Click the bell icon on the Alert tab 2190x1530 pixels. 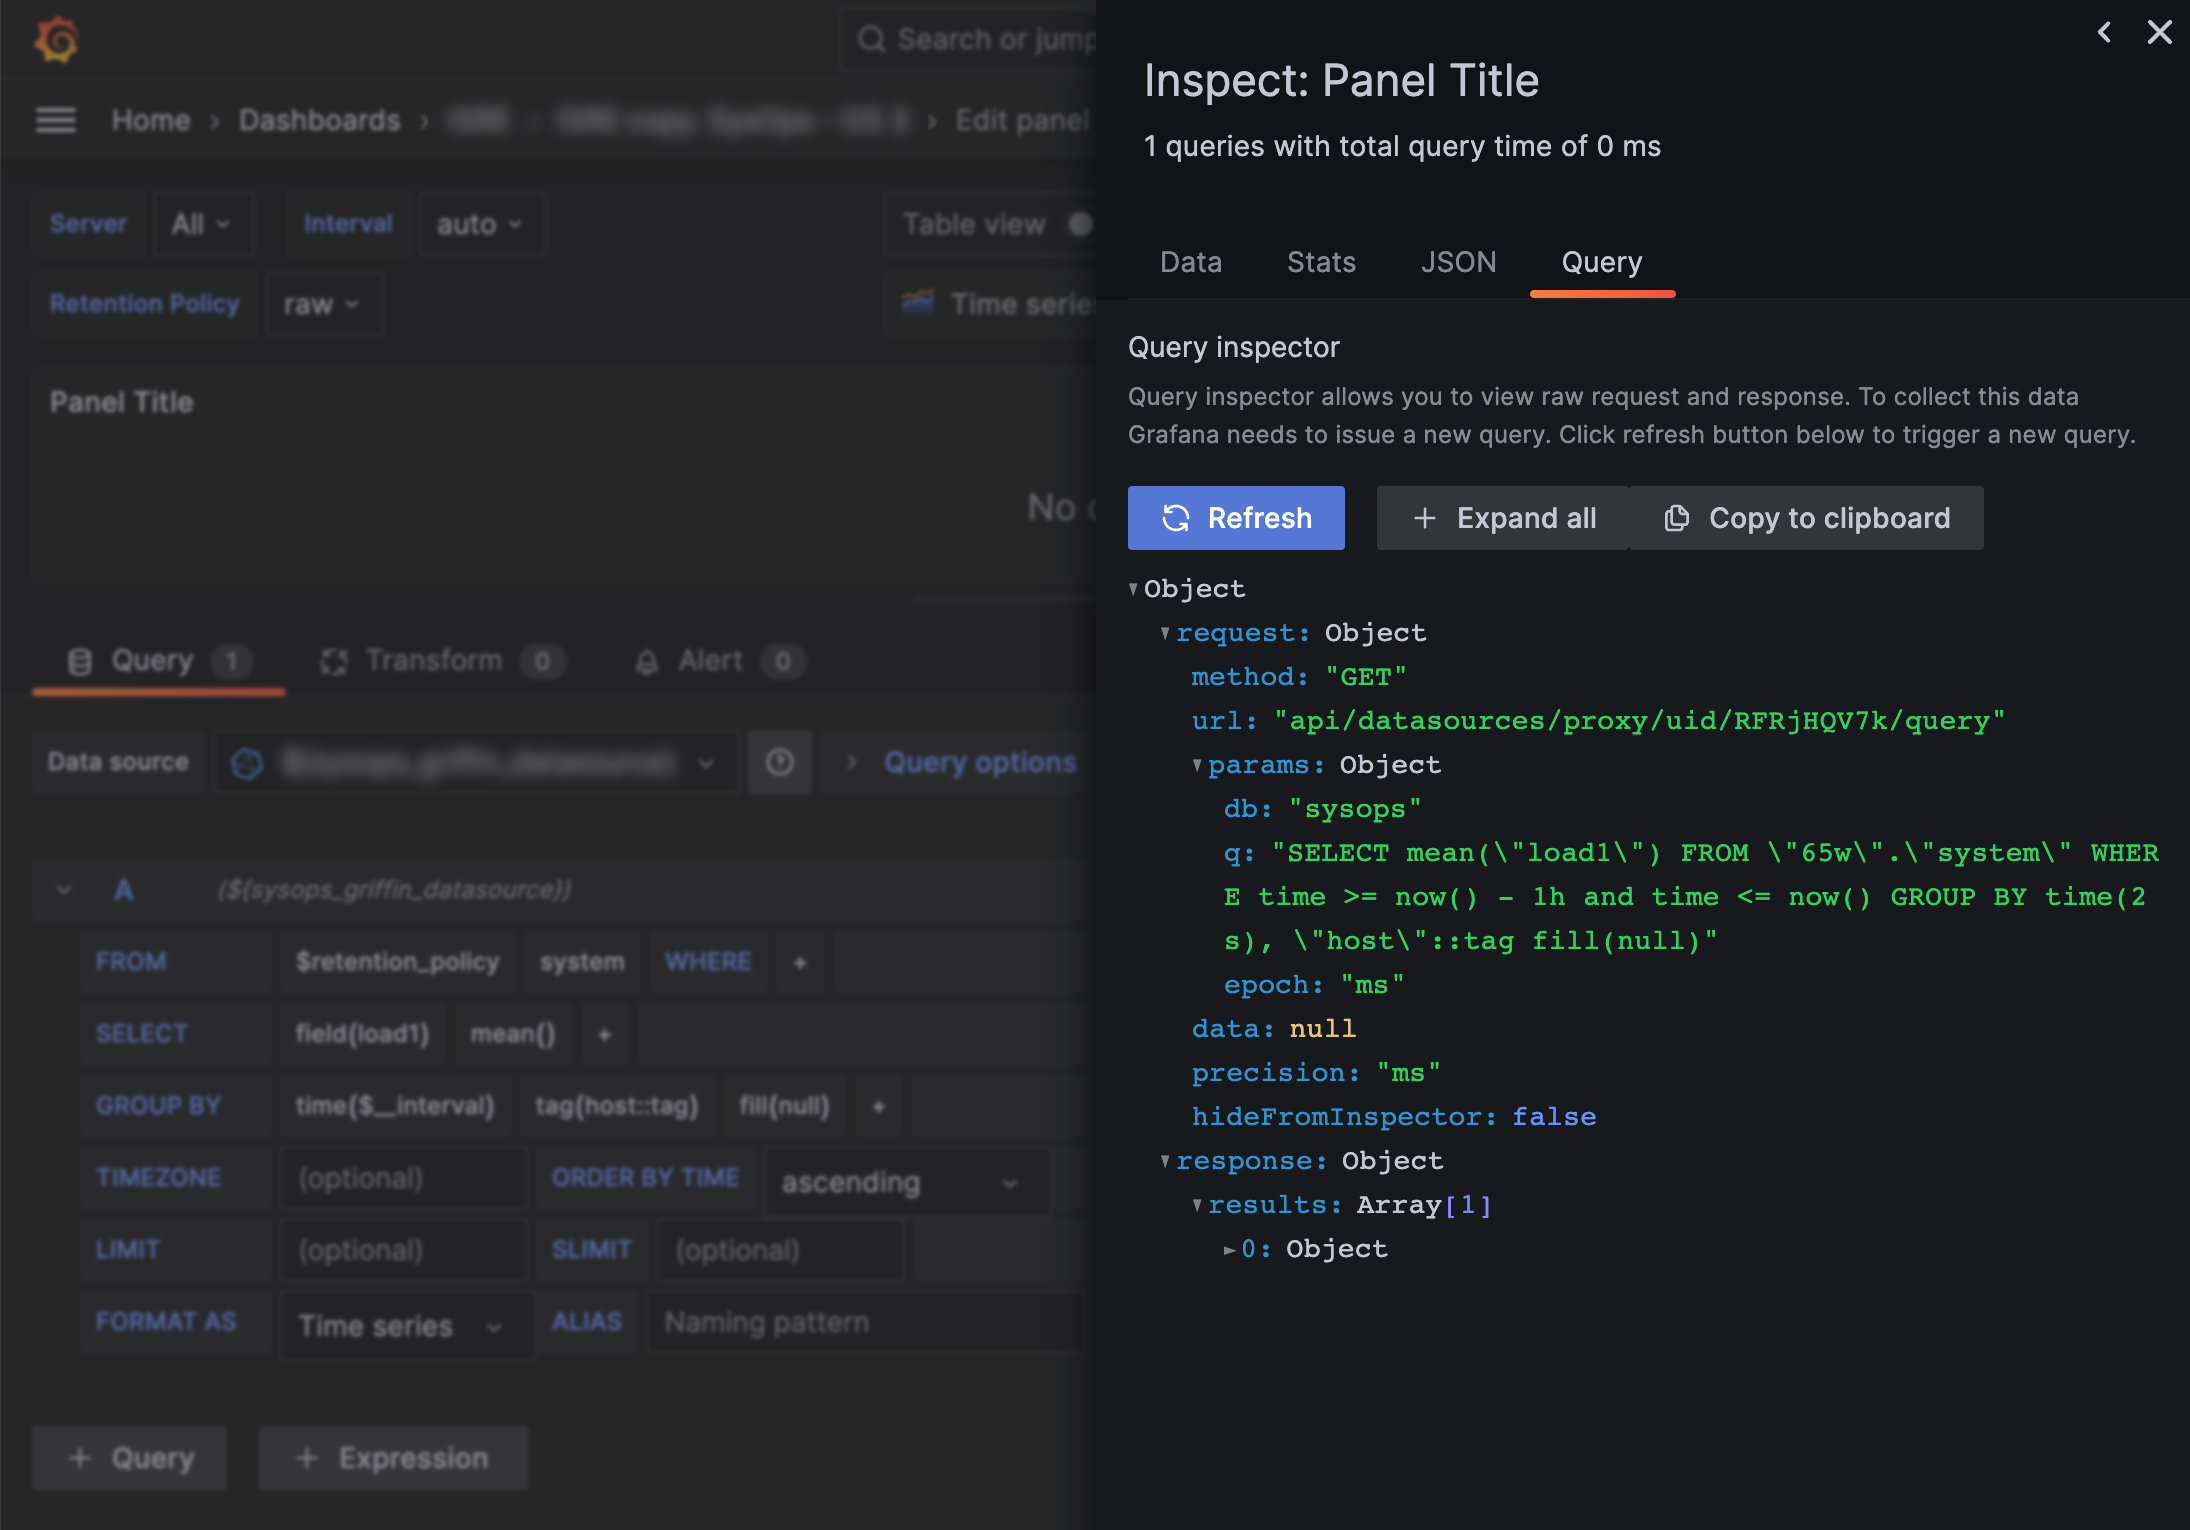[647, 660]
